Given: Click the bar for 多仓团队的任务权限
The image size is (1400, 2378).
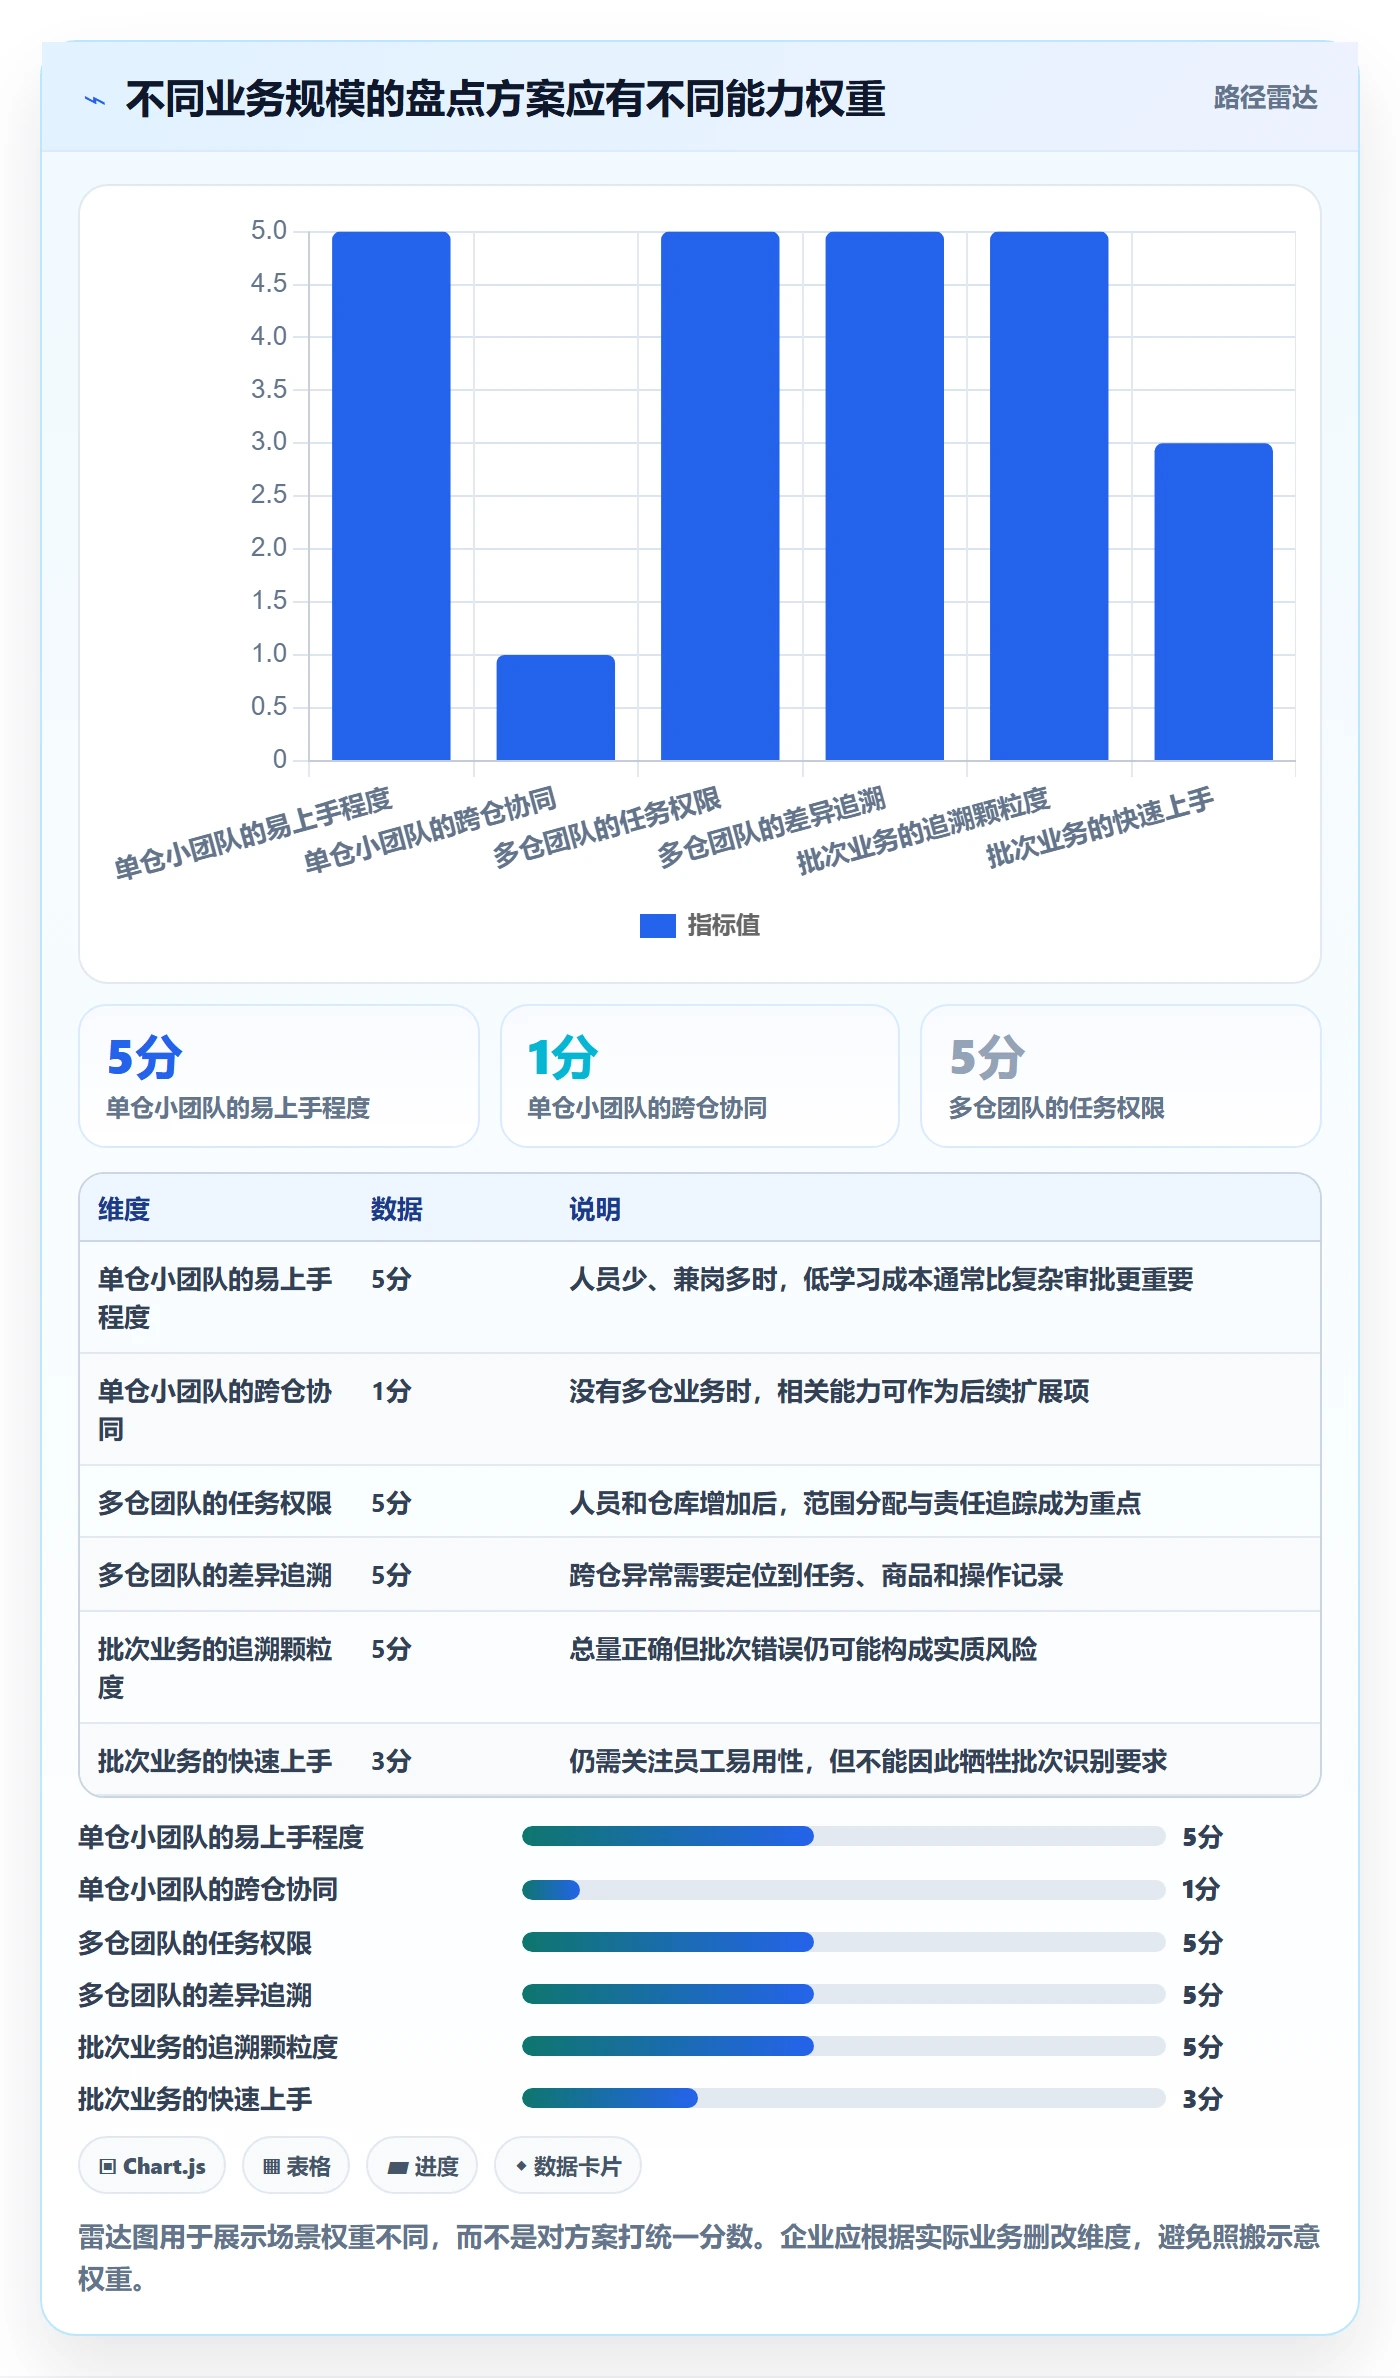Looking at the screenshot, I should (720, 495).
